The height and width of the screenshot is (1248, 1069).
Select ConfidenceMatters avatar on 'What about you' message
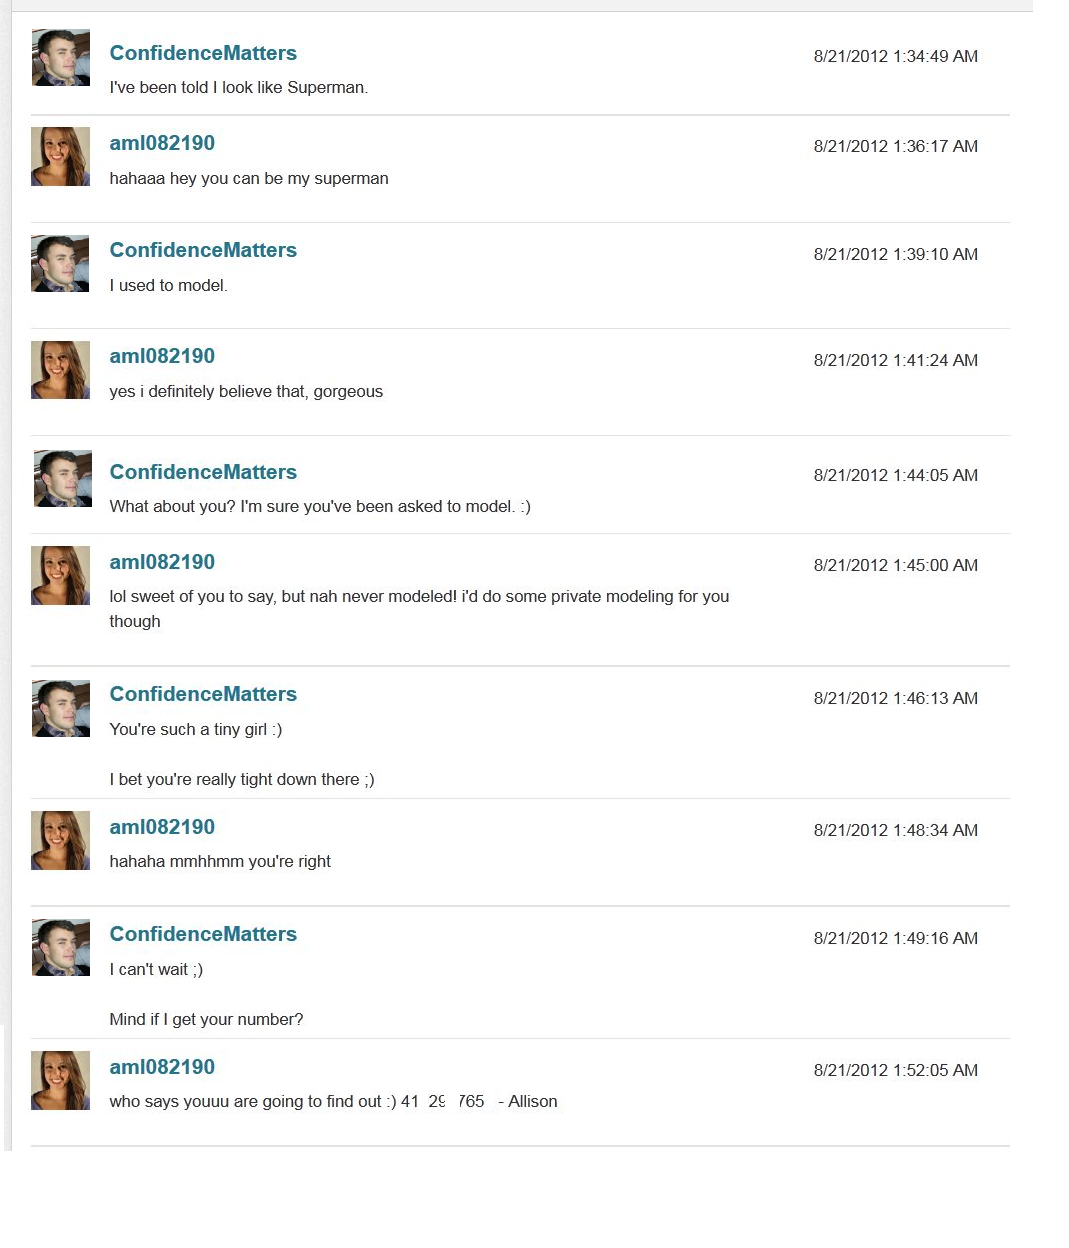[x=61, y=479]
